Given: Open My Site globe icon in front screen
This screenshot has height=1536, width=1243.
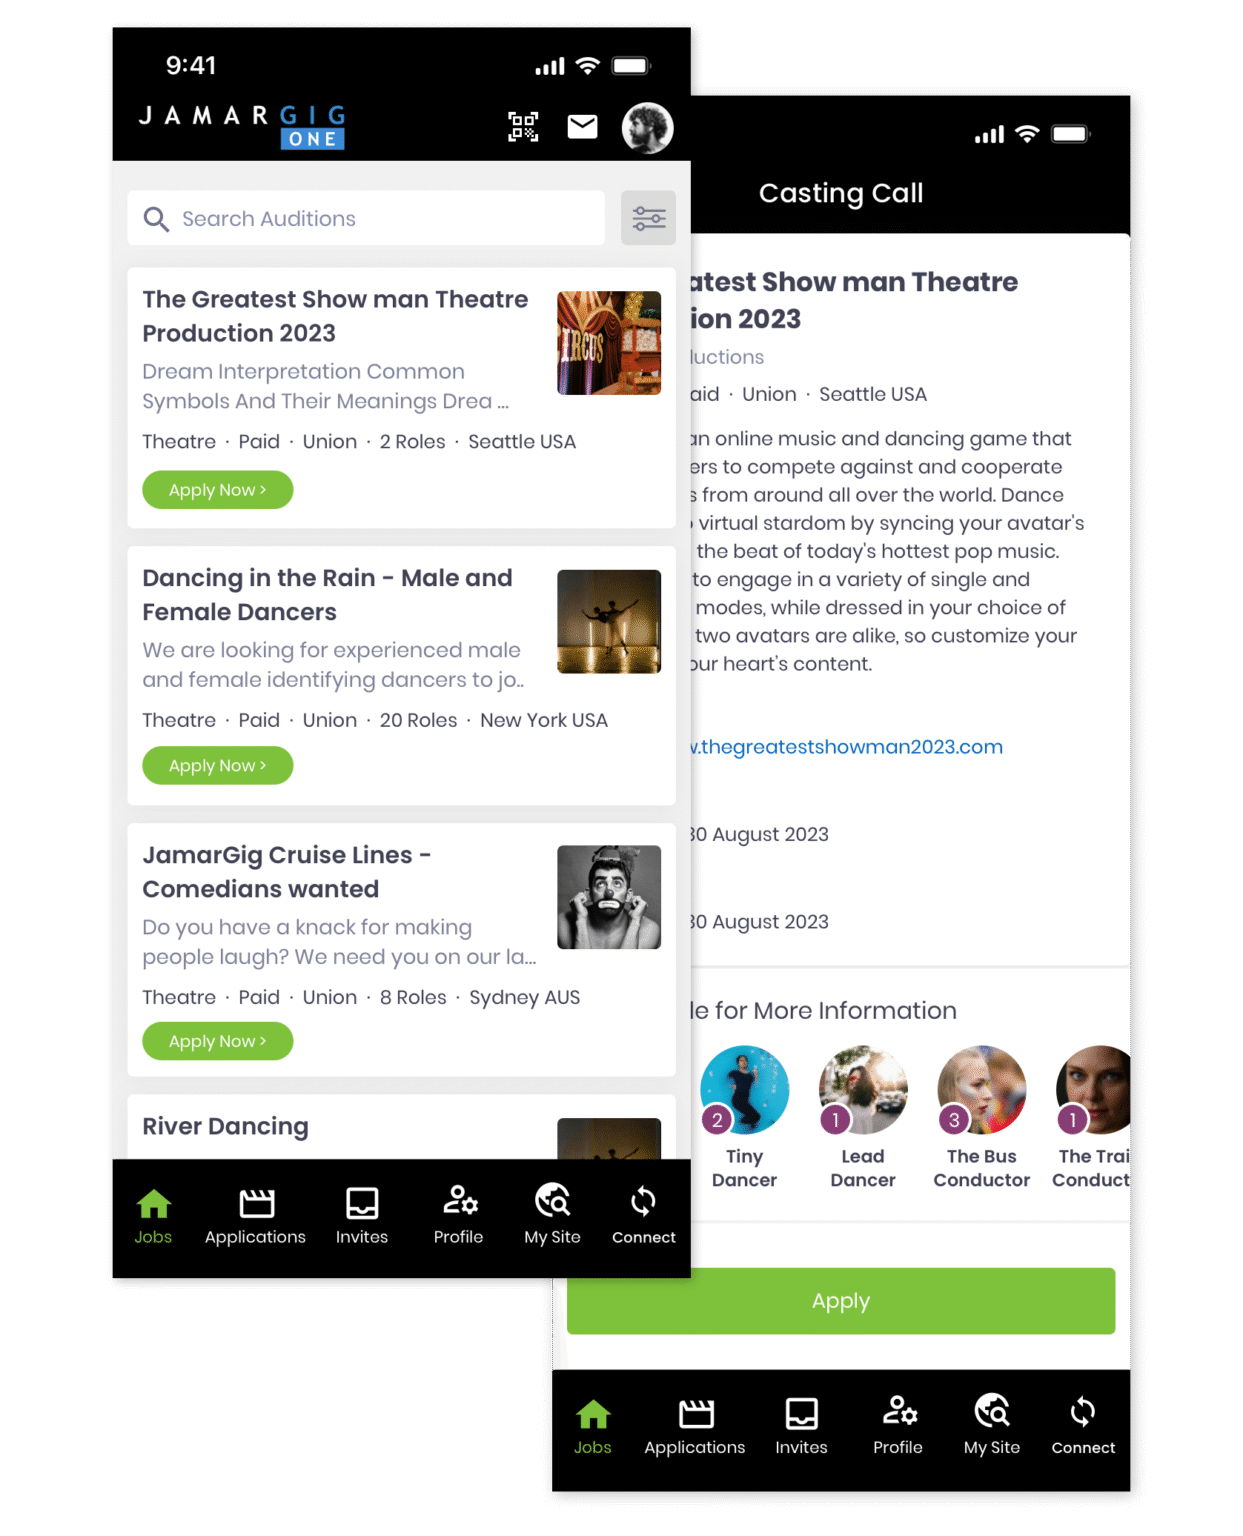Looking at the screenshot, I should (552, 1201).
